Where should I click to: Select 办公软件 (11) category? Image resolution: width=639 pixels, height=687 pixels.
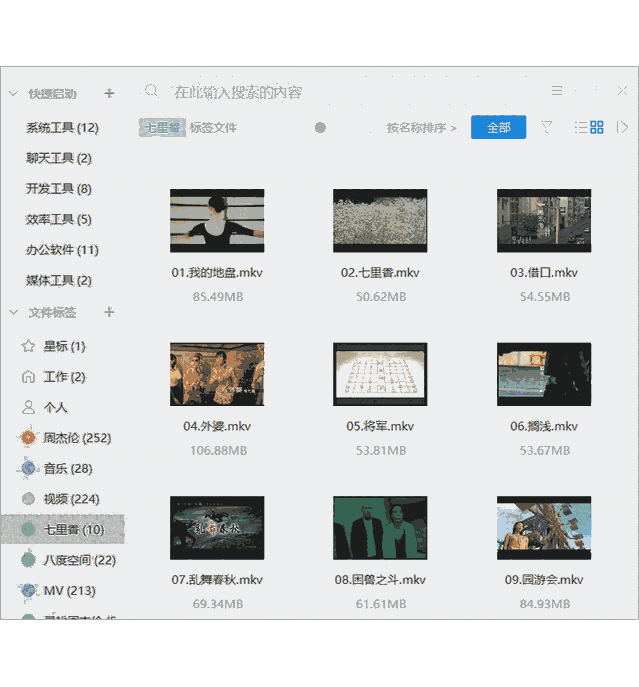click(x=62, y=250)
